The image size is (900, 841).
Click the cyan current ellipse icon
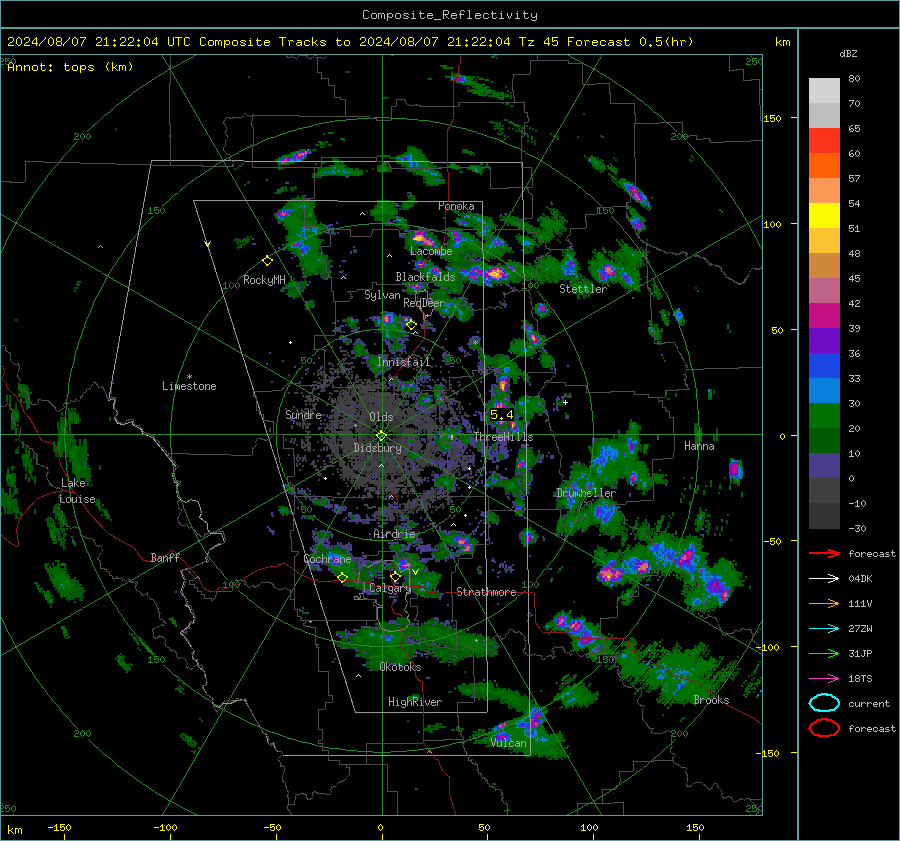(824, 703)
